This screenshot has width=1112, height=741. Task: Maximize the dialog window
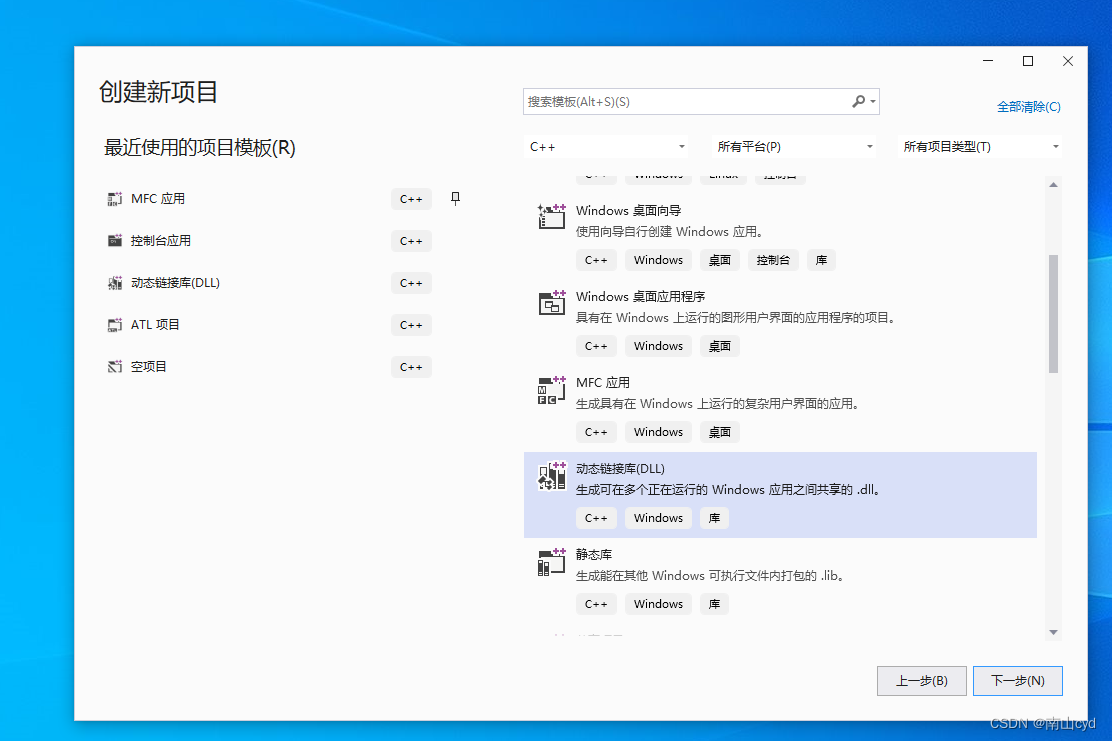(x=1028, y=61)
